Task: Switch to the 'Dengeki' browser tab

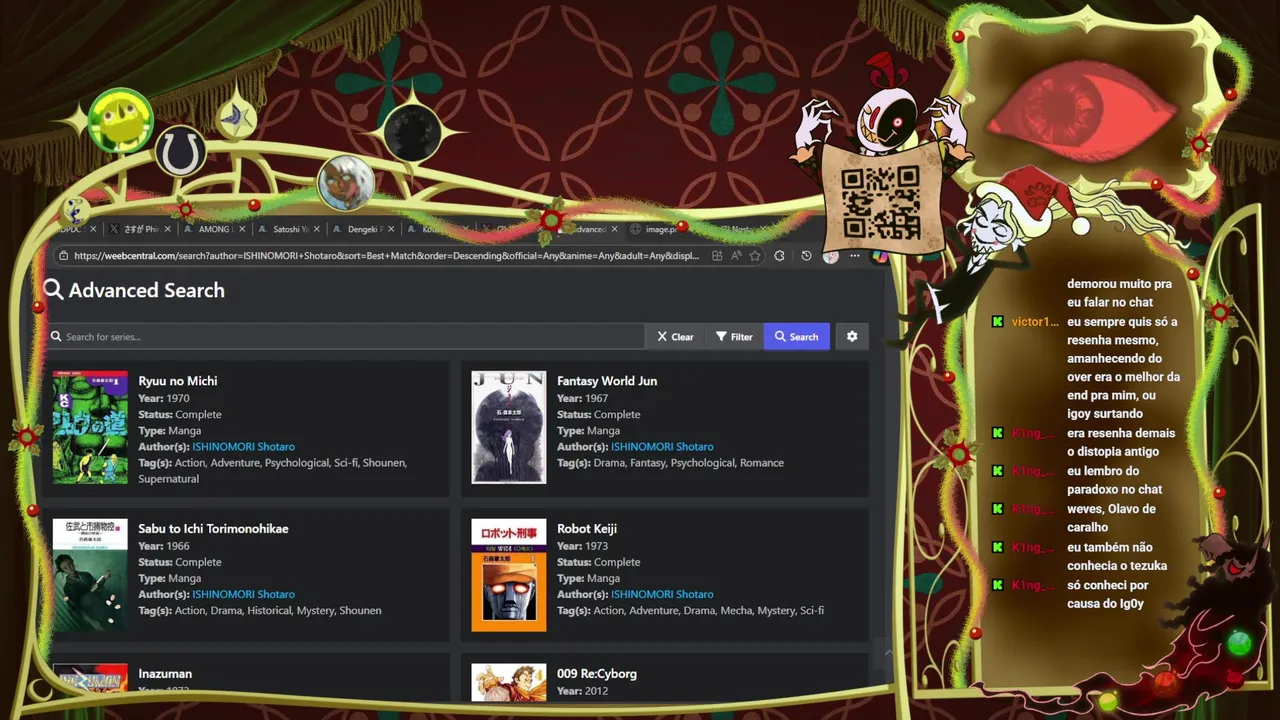Action: click(x=364, y=229)
